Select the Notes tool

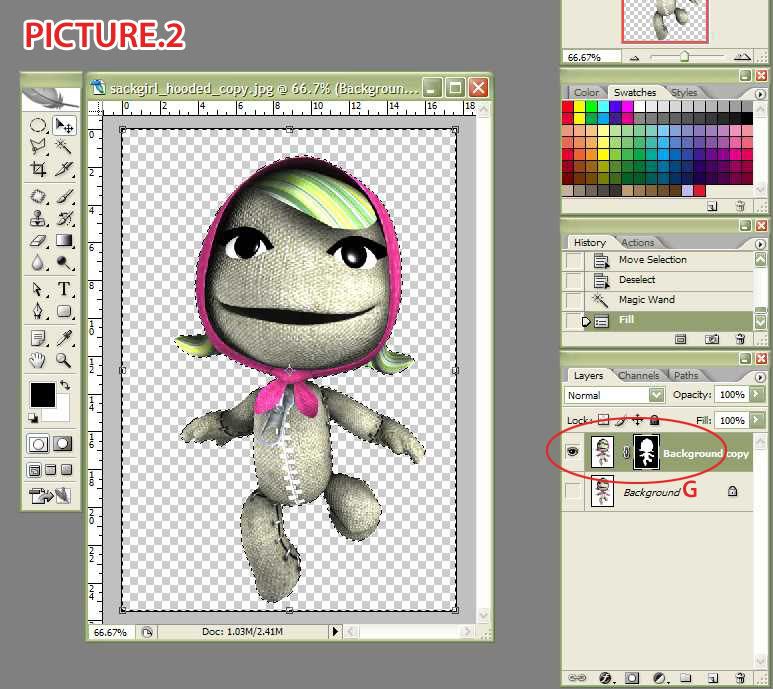(x=38, y=339)
